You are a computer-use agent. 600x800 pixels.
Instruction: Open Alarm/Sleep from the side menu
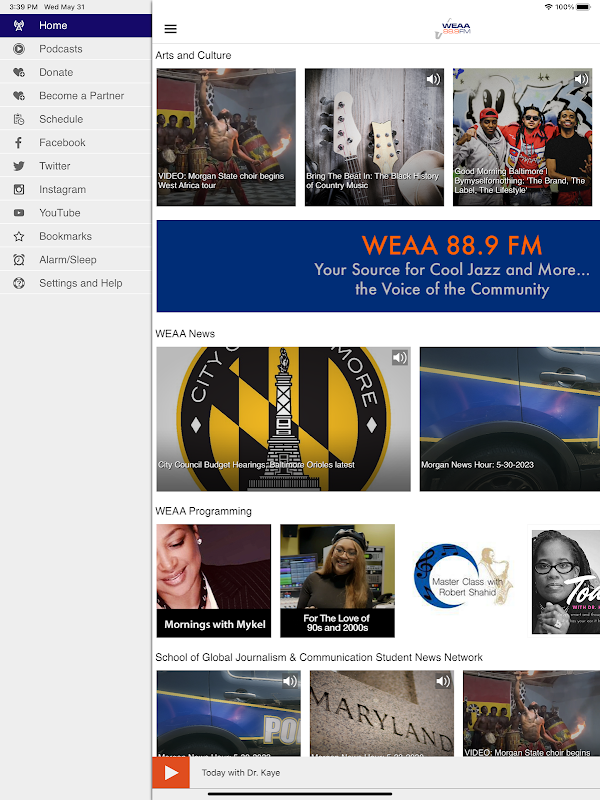(x=76, y=260)
